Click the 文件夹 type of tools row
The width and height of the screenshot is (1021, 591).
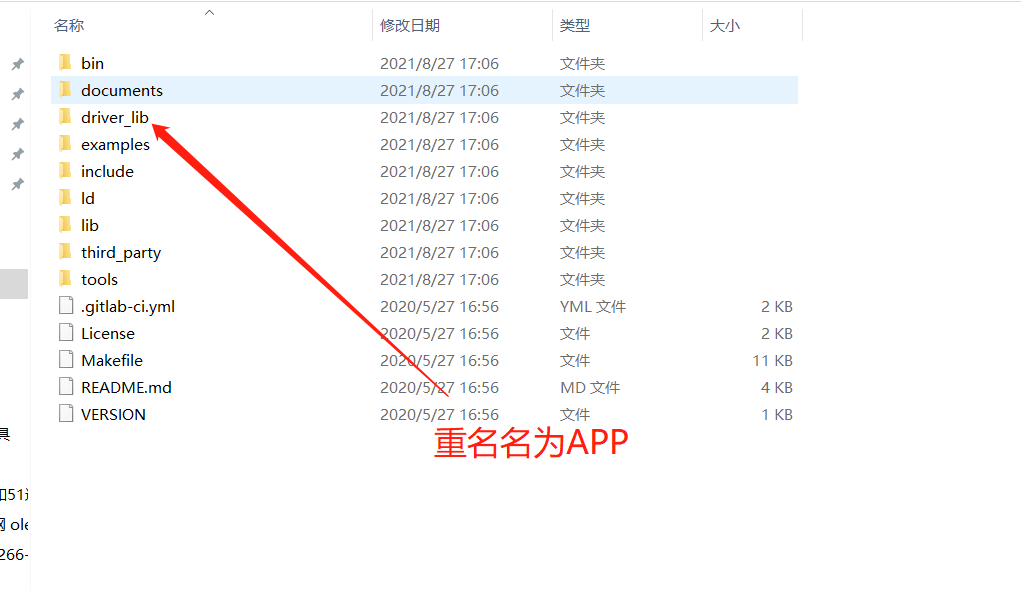(x=583, y=279)
